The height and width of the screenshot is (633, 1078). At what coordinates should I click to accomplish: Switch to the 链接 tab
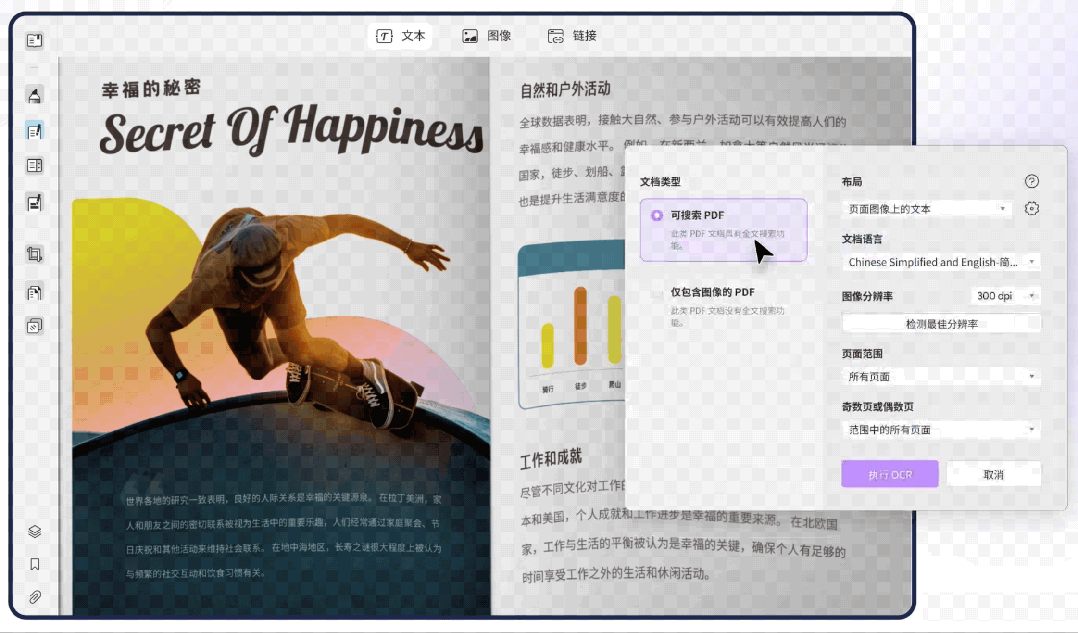[x=572, y=36]
